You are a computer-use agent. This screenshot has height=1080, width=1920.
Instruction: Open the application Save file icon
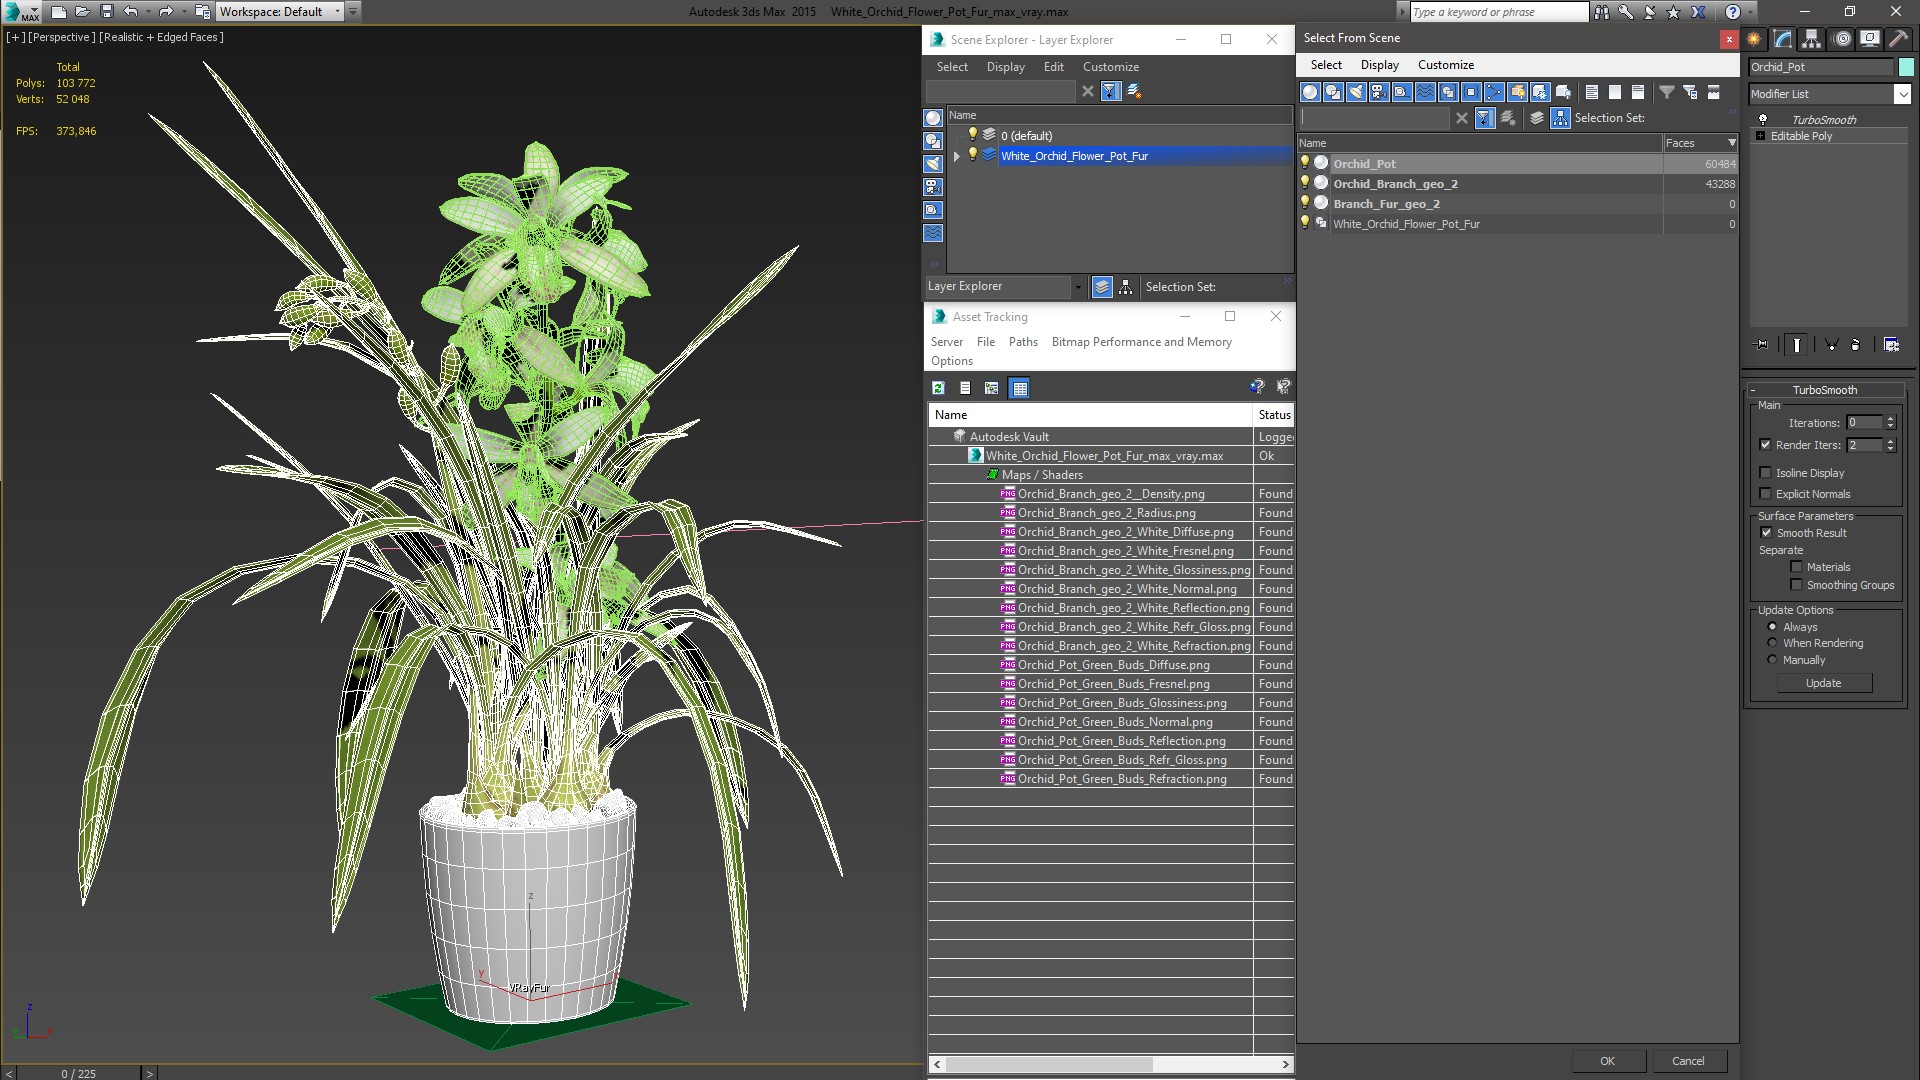[107, 12]
